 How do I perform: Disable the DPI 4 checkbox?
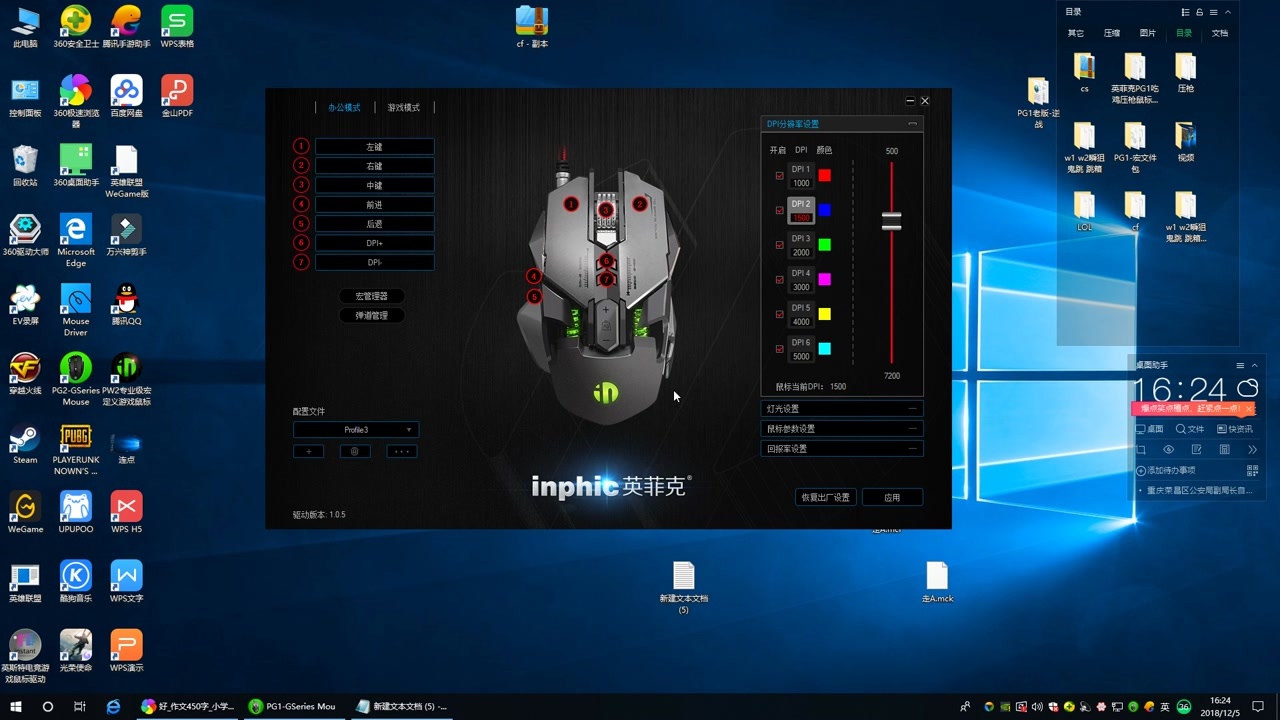click(780, 280)
